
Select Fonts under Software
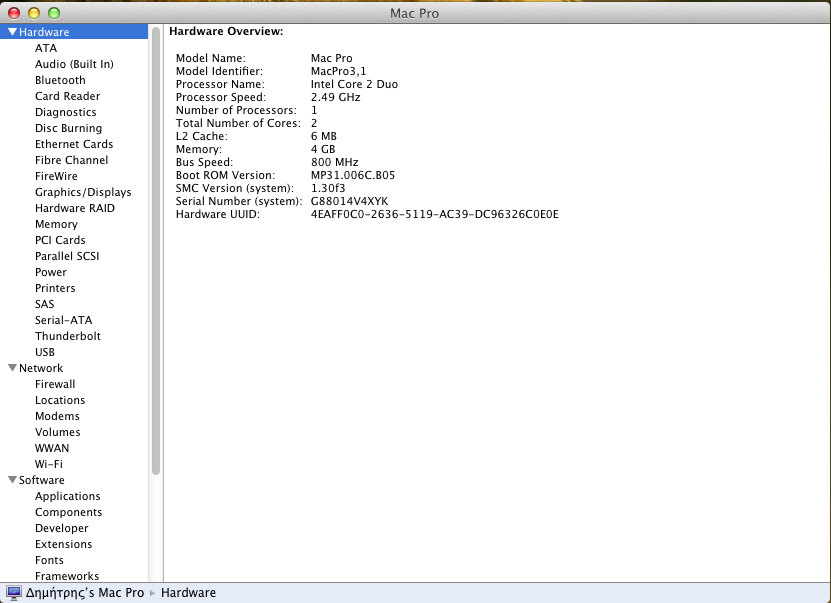pos(49,560)
